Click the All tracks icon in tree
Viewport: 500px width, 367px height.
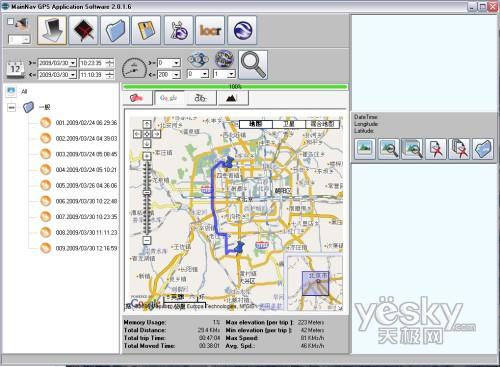pyautogui.click(x=11, y=91)
